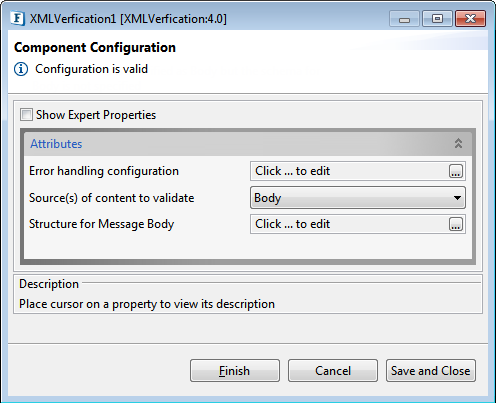
Task: Click the Finish button
Action: [x=235, y=371]
